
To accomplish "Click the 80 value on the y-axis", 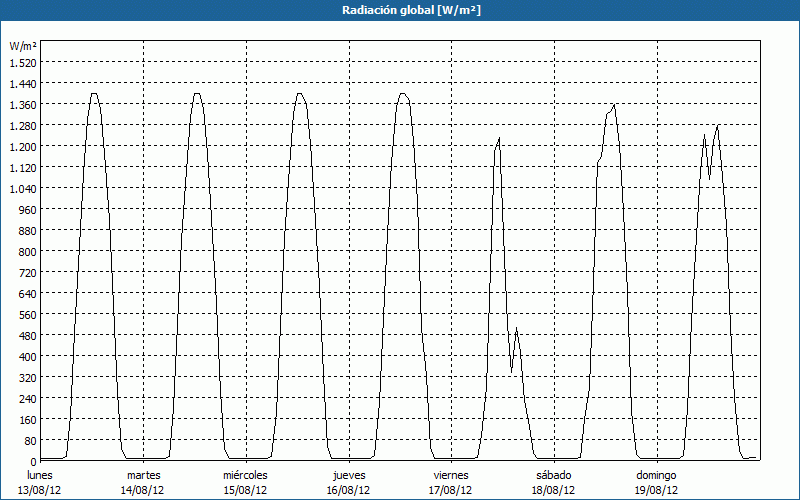I will 29,440.
